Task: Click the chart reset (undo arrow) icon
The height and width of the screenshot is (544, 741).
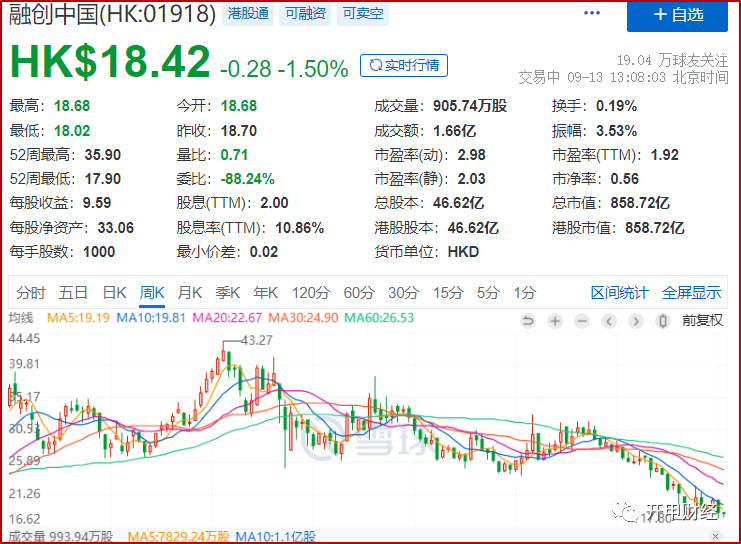Action: (x=528, y=321)
